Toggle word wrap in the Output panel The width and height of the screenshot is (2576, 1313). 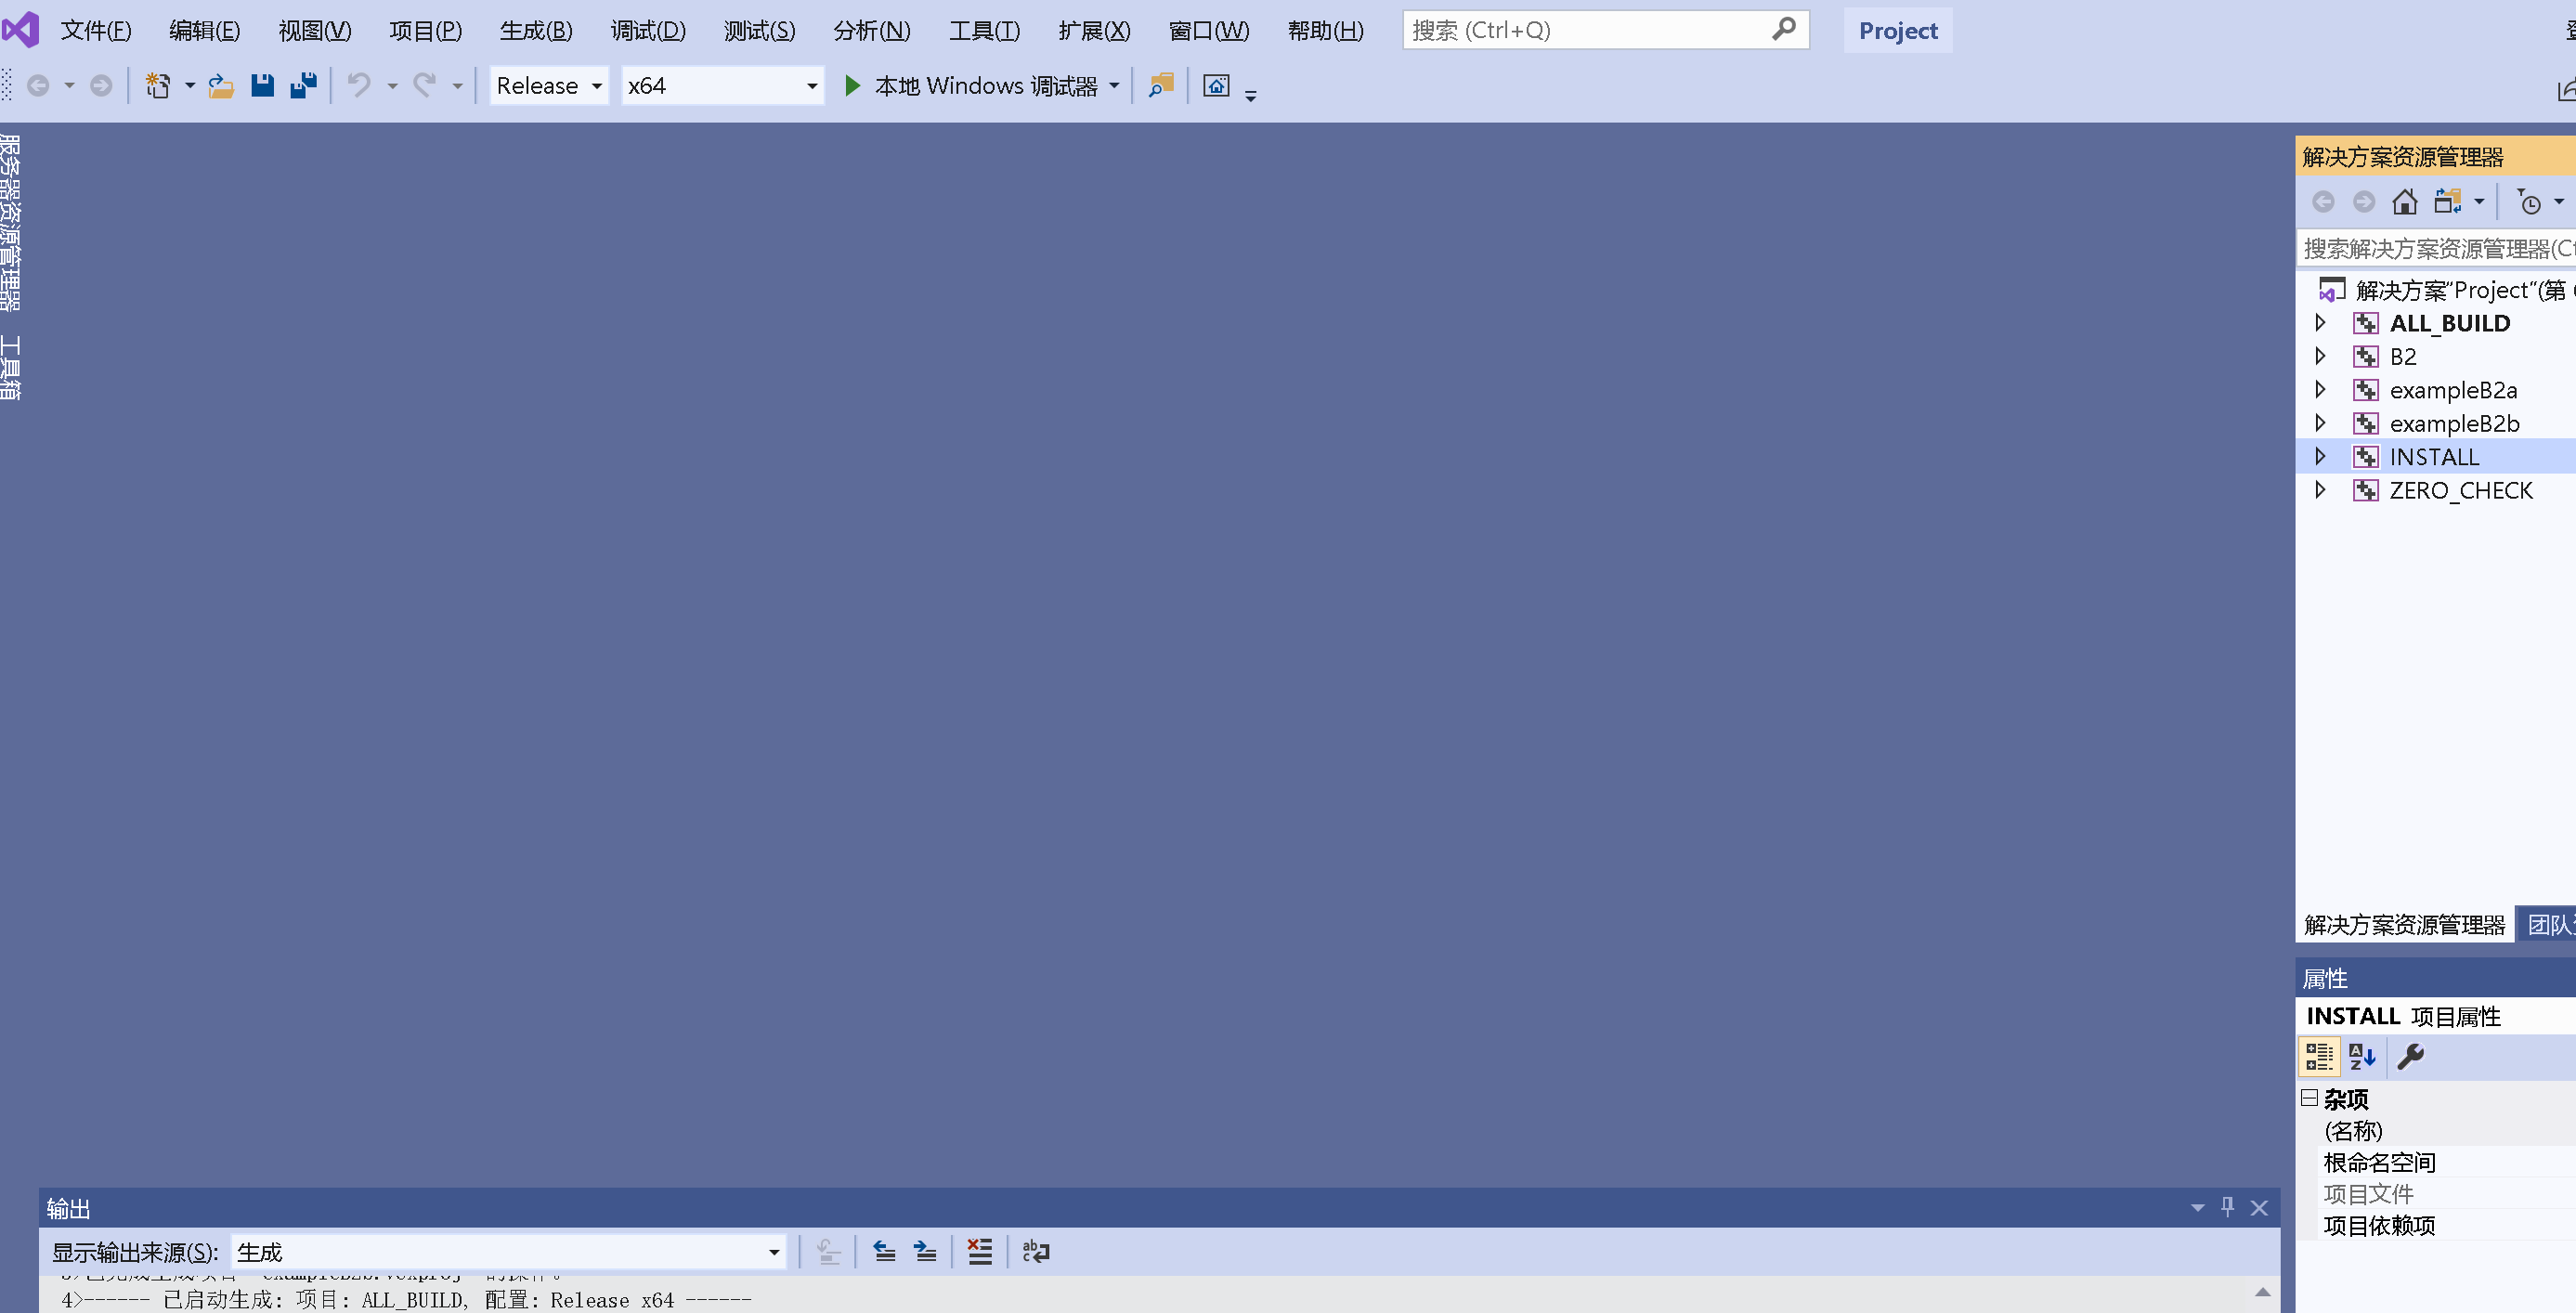[x=1035, y=1251]
